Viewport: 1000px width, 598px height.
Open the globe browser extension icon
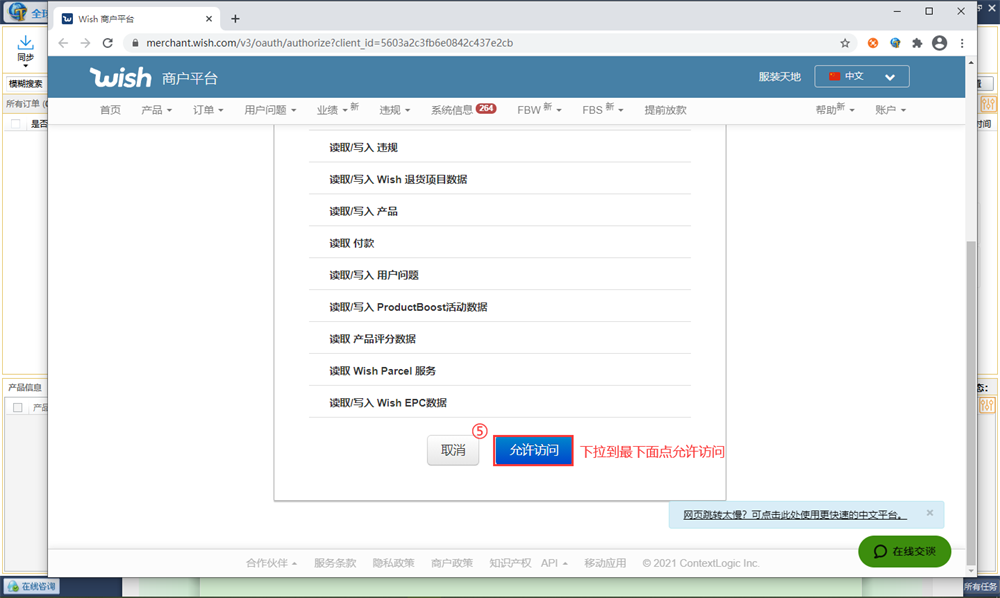coord(895,43)
